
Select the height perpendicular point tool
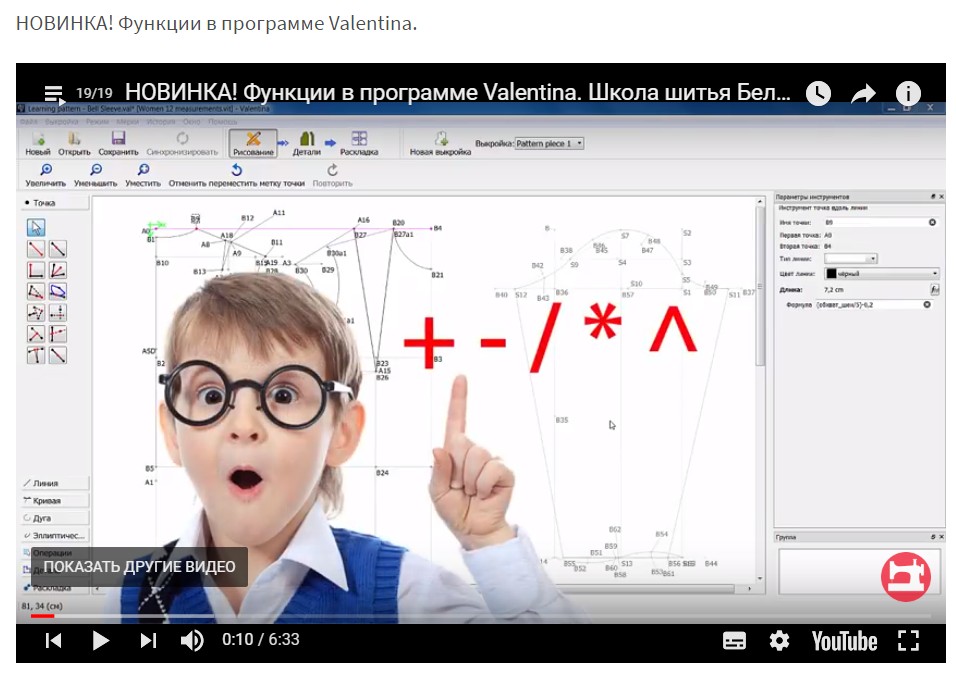click(x=36, y=334)
